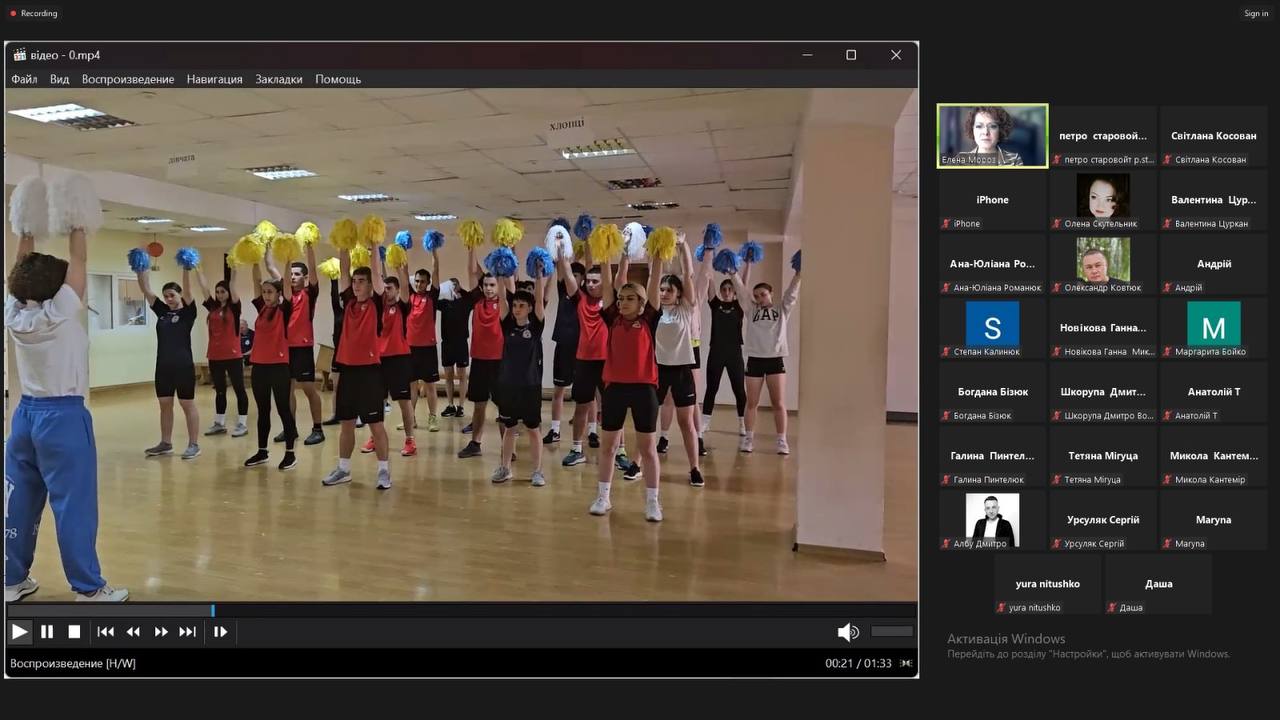Click the Play button in the media player
The height and width of the screenshot is (720, 1280).
point(19,631)
